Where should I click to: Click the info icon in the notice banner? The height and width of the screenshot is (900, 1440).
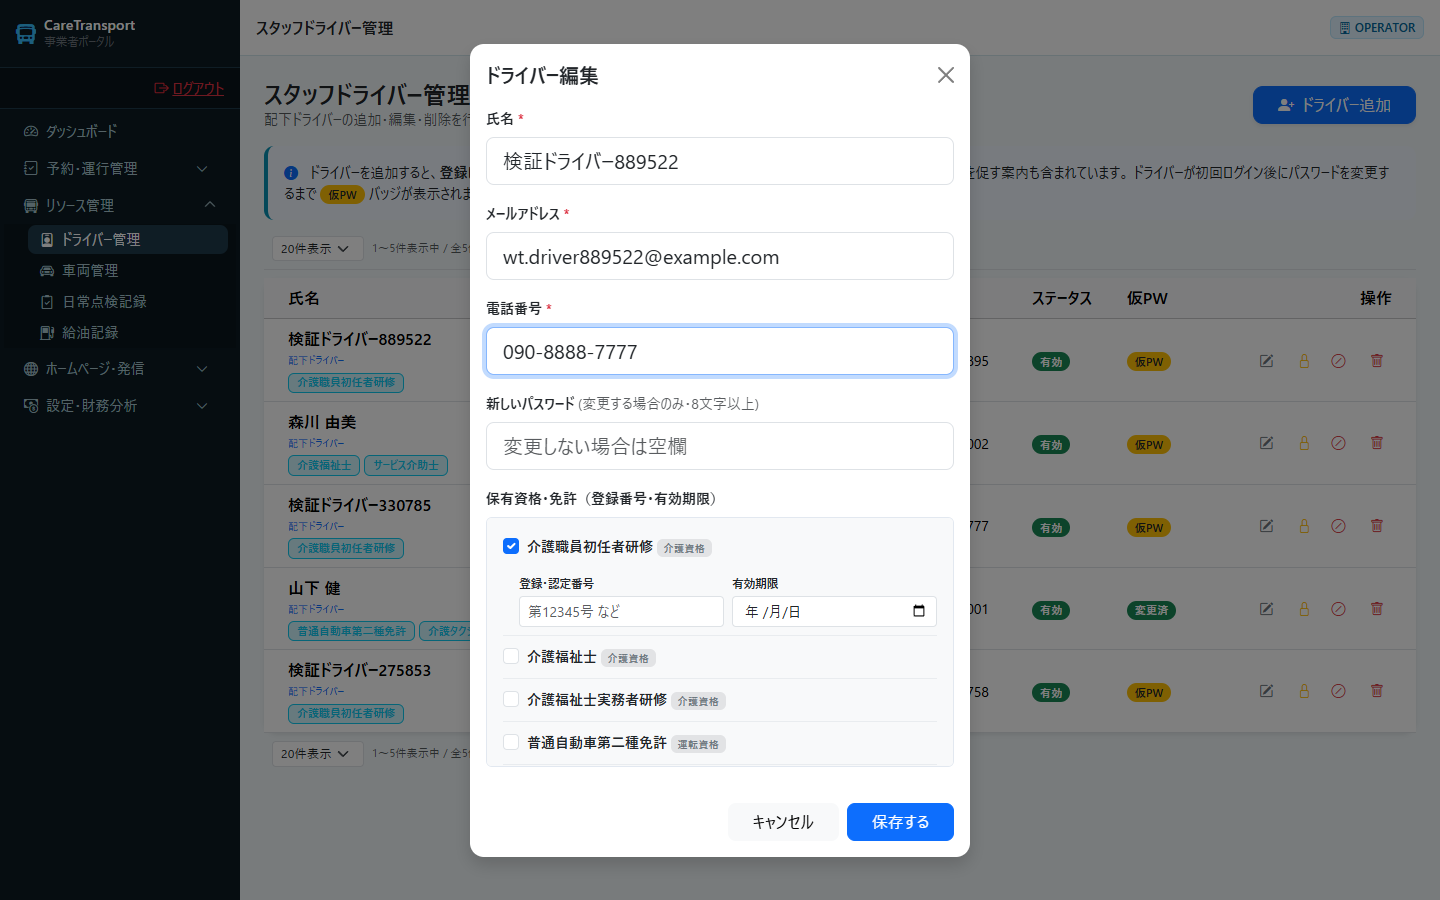point(292,172)
